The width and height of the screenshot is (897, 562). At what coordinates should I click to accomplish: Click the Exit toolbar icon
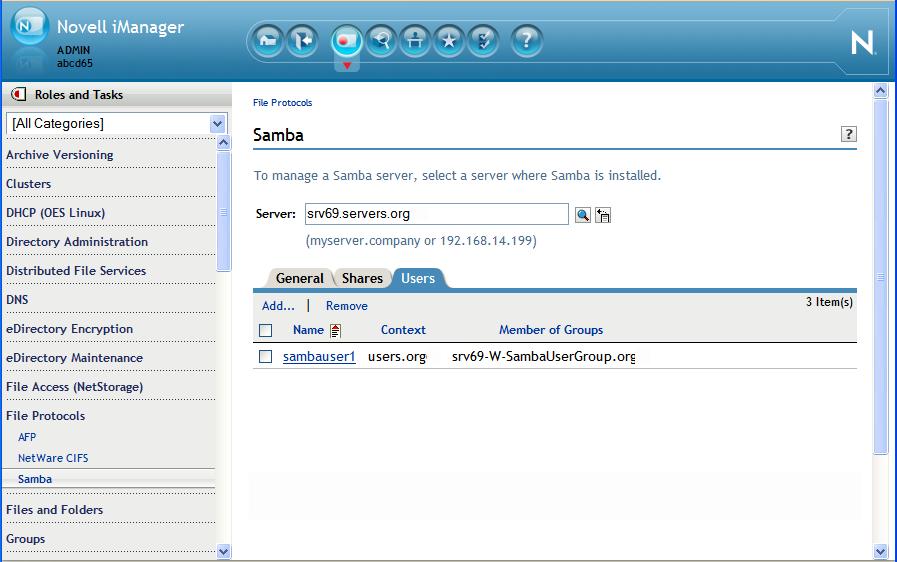pyautogui.click(x=302, y=41)
